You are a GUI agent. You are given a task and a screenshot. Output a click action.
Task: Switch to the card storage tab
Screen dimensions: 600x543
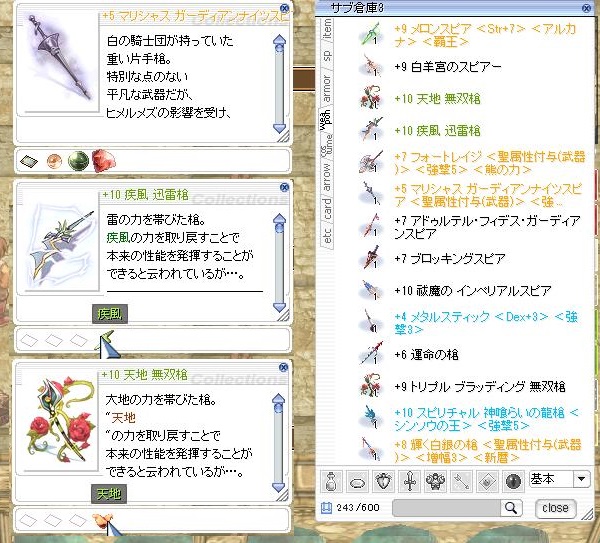click(x=326, y=209)
